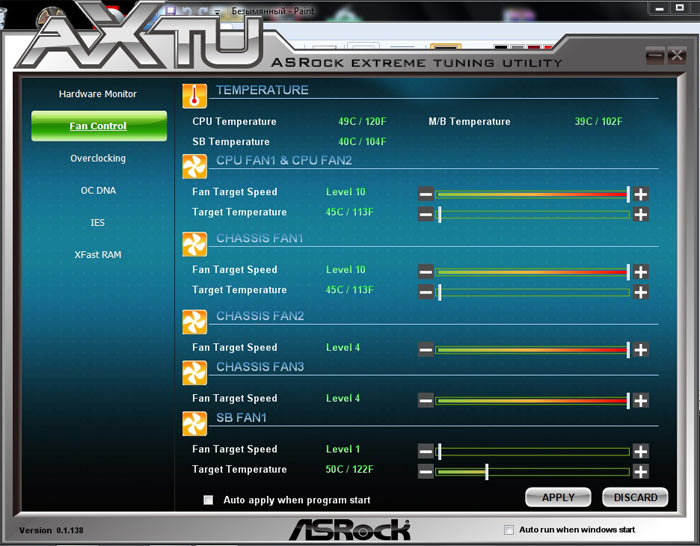Go to the IES section
Image resolution: width=700 pixels, height=546 pixels.
point(98,222)
